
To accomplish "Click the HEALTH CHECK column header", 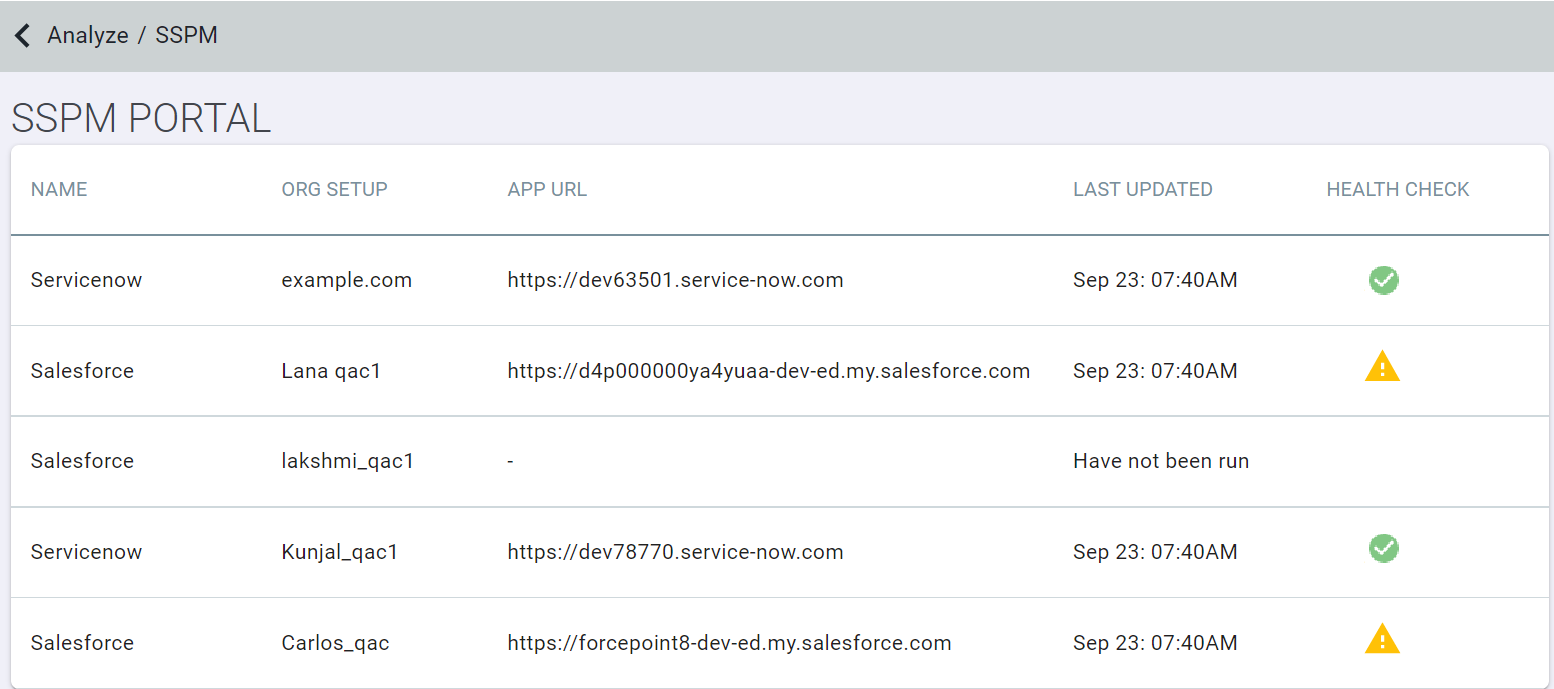I will click(1397, 190).
